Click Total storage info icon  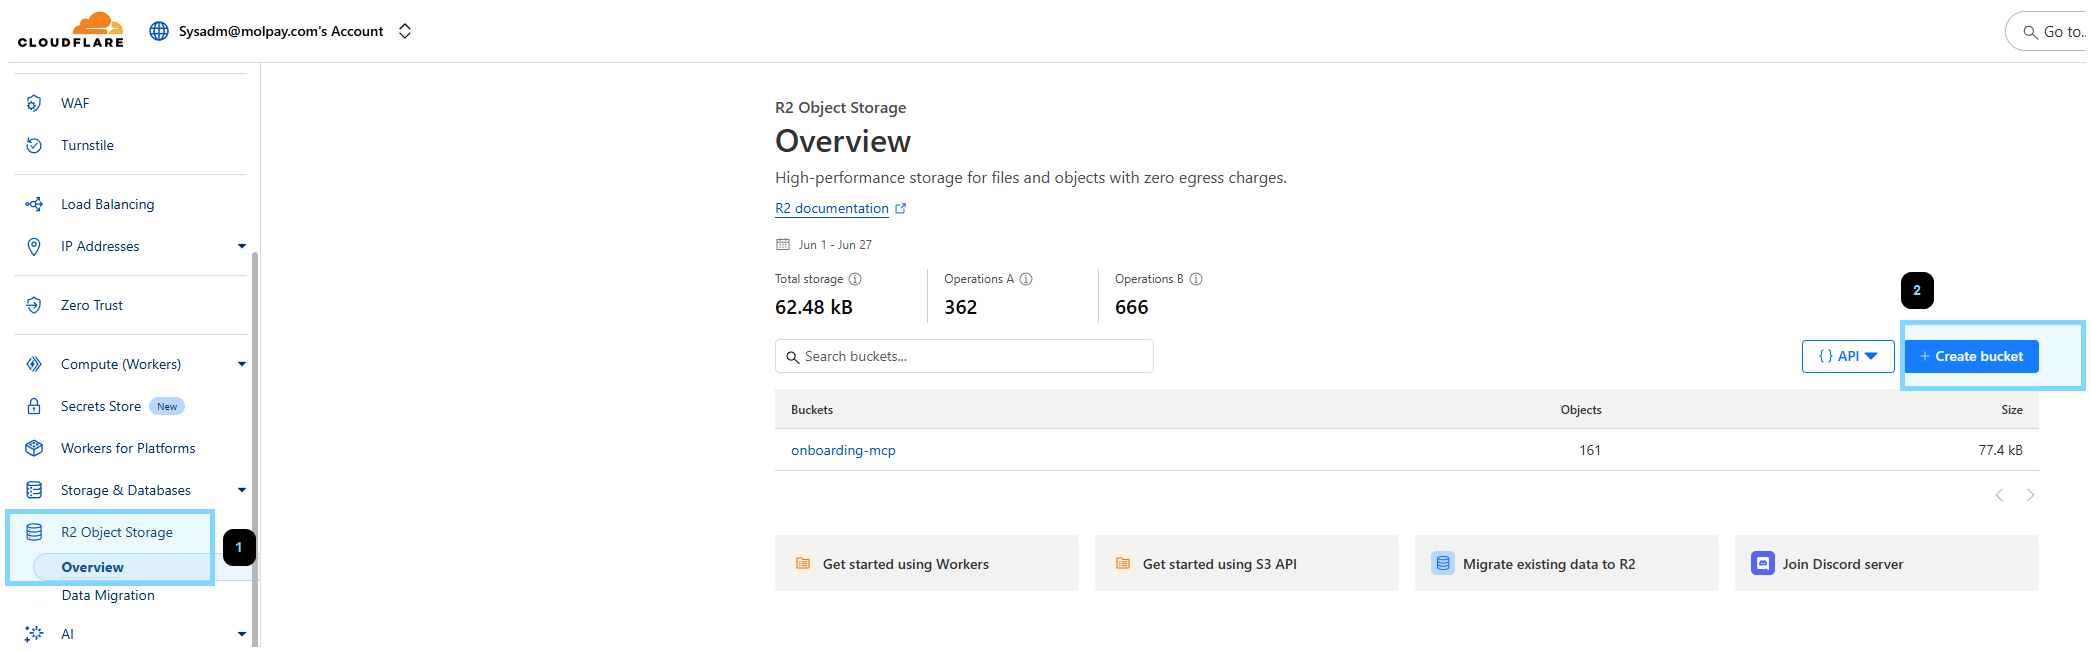pos(855,279)
